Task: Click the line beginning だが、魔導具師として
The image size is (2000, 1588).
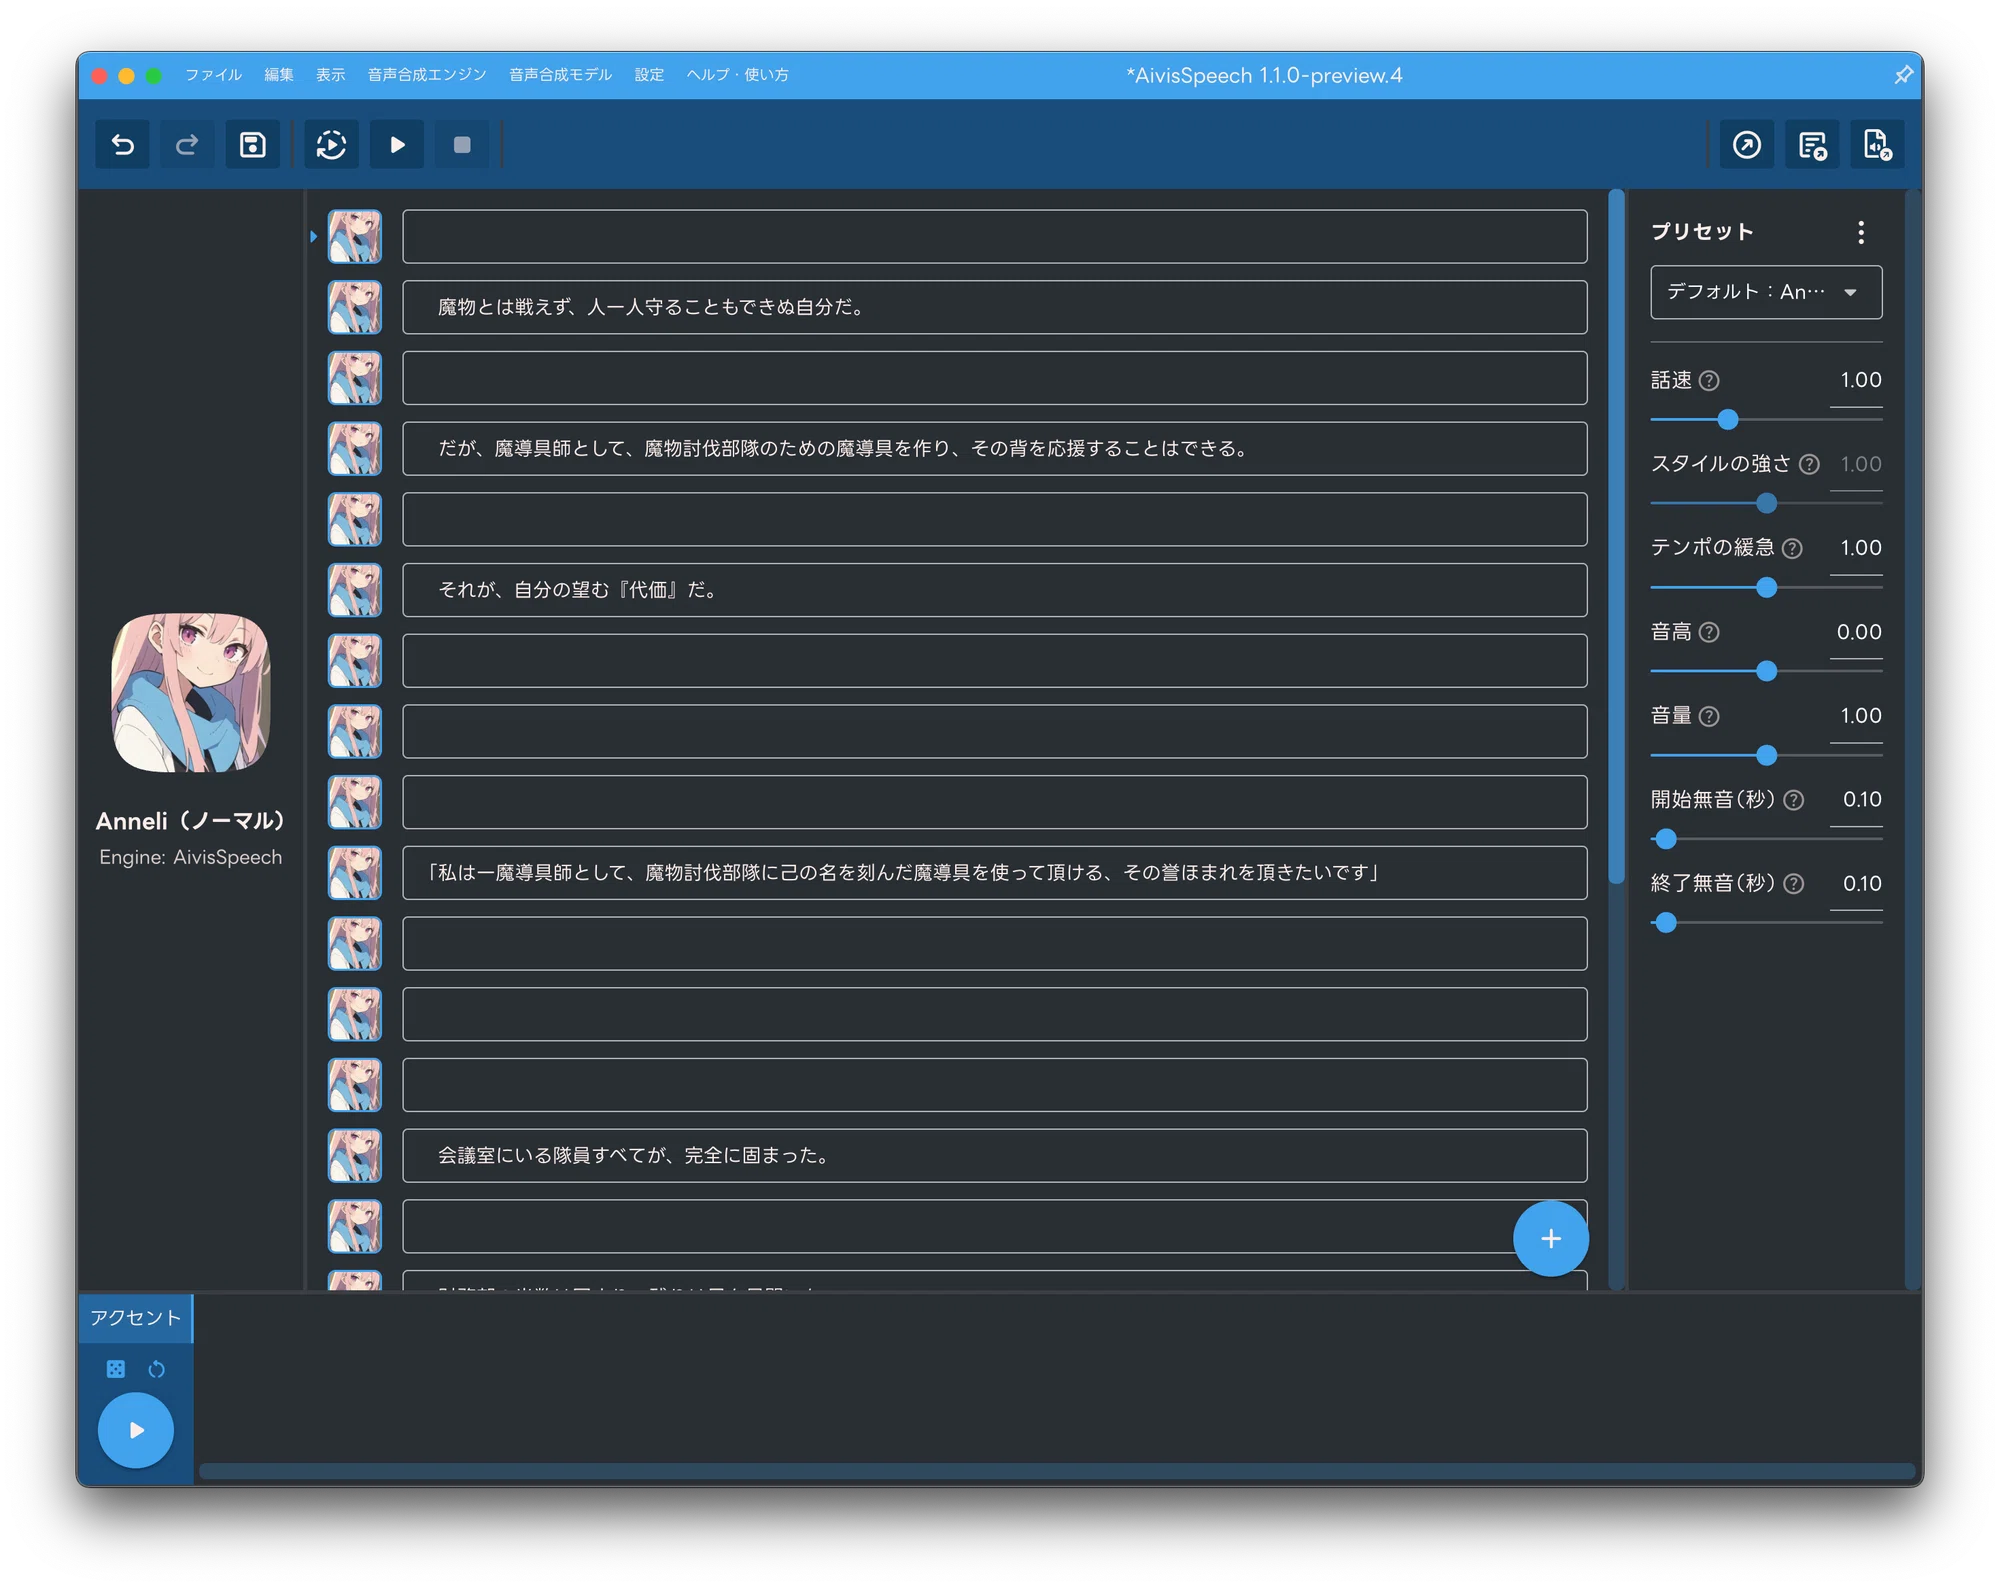Action: (x=995, y=449)
